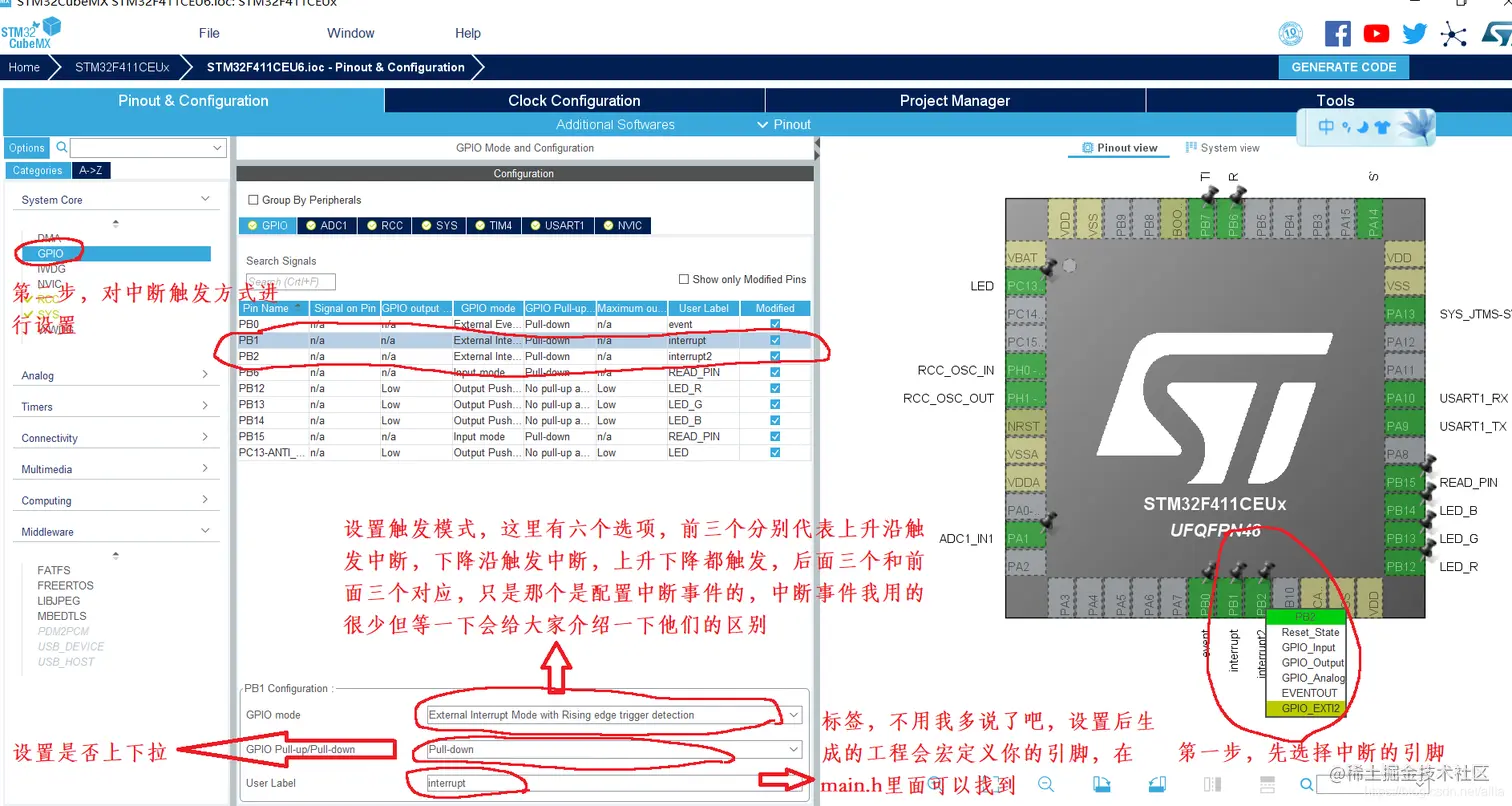Open Additional Softwares
The height and width of the screenshot is (806, 1512).
(615, 124)
